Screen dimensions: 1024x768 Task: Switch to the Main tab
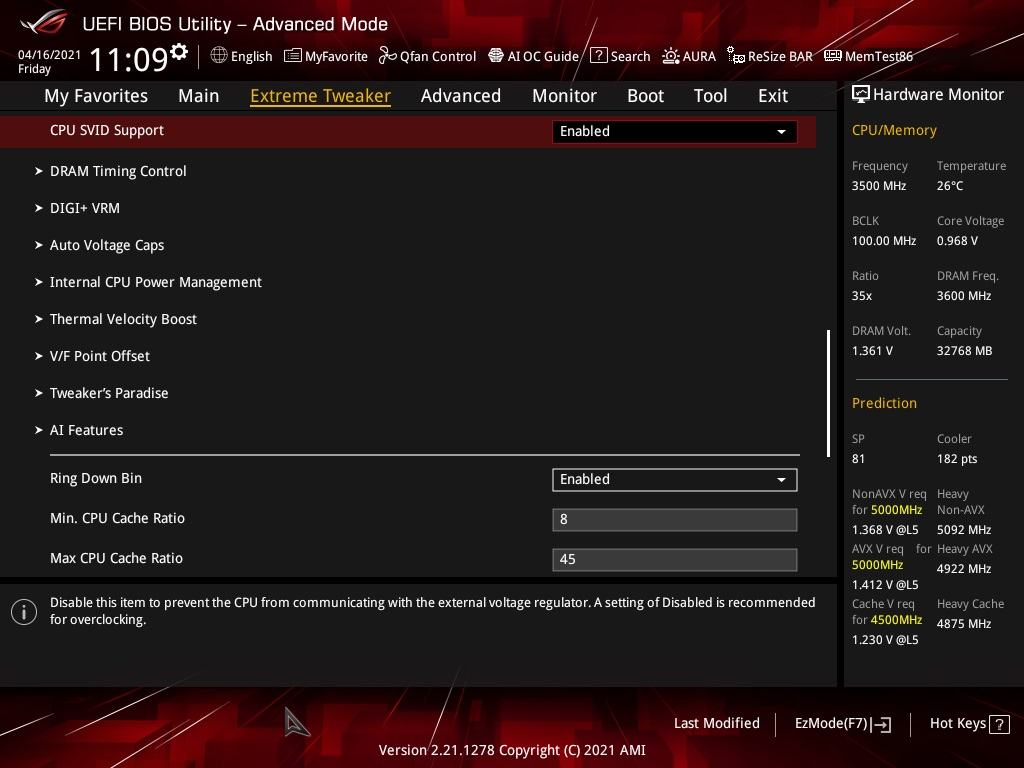tap(199, 96)
